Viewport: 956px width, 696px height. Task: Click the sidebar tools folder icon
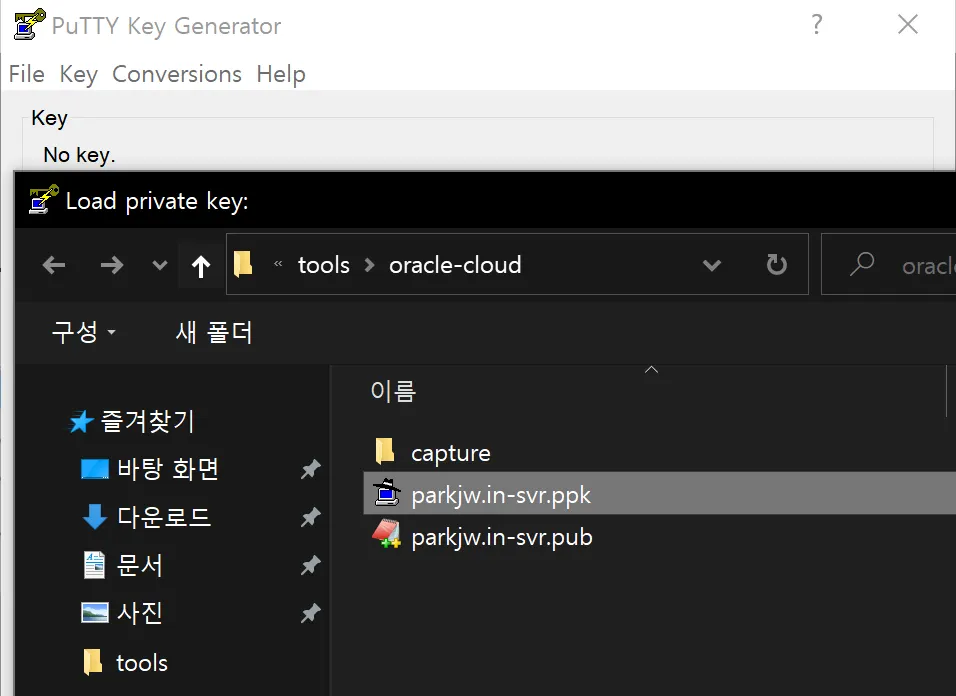point(93,662)
